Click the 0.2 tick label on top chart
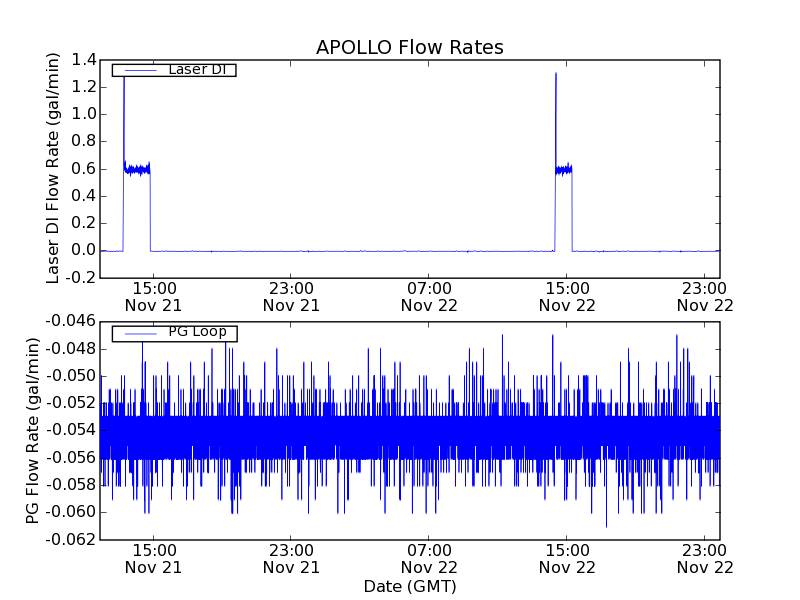The image size is (800, 600). [x=84, y=223]
